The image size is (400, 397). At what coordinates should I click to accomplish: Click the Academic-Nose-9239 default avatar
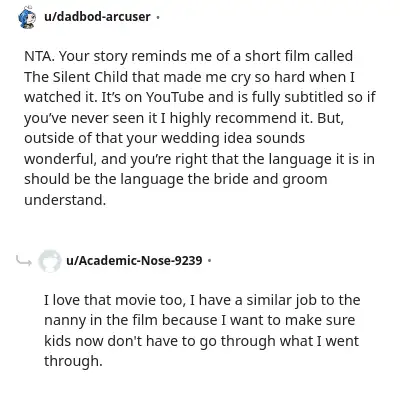pyautogui.click(x=50, y=261)
